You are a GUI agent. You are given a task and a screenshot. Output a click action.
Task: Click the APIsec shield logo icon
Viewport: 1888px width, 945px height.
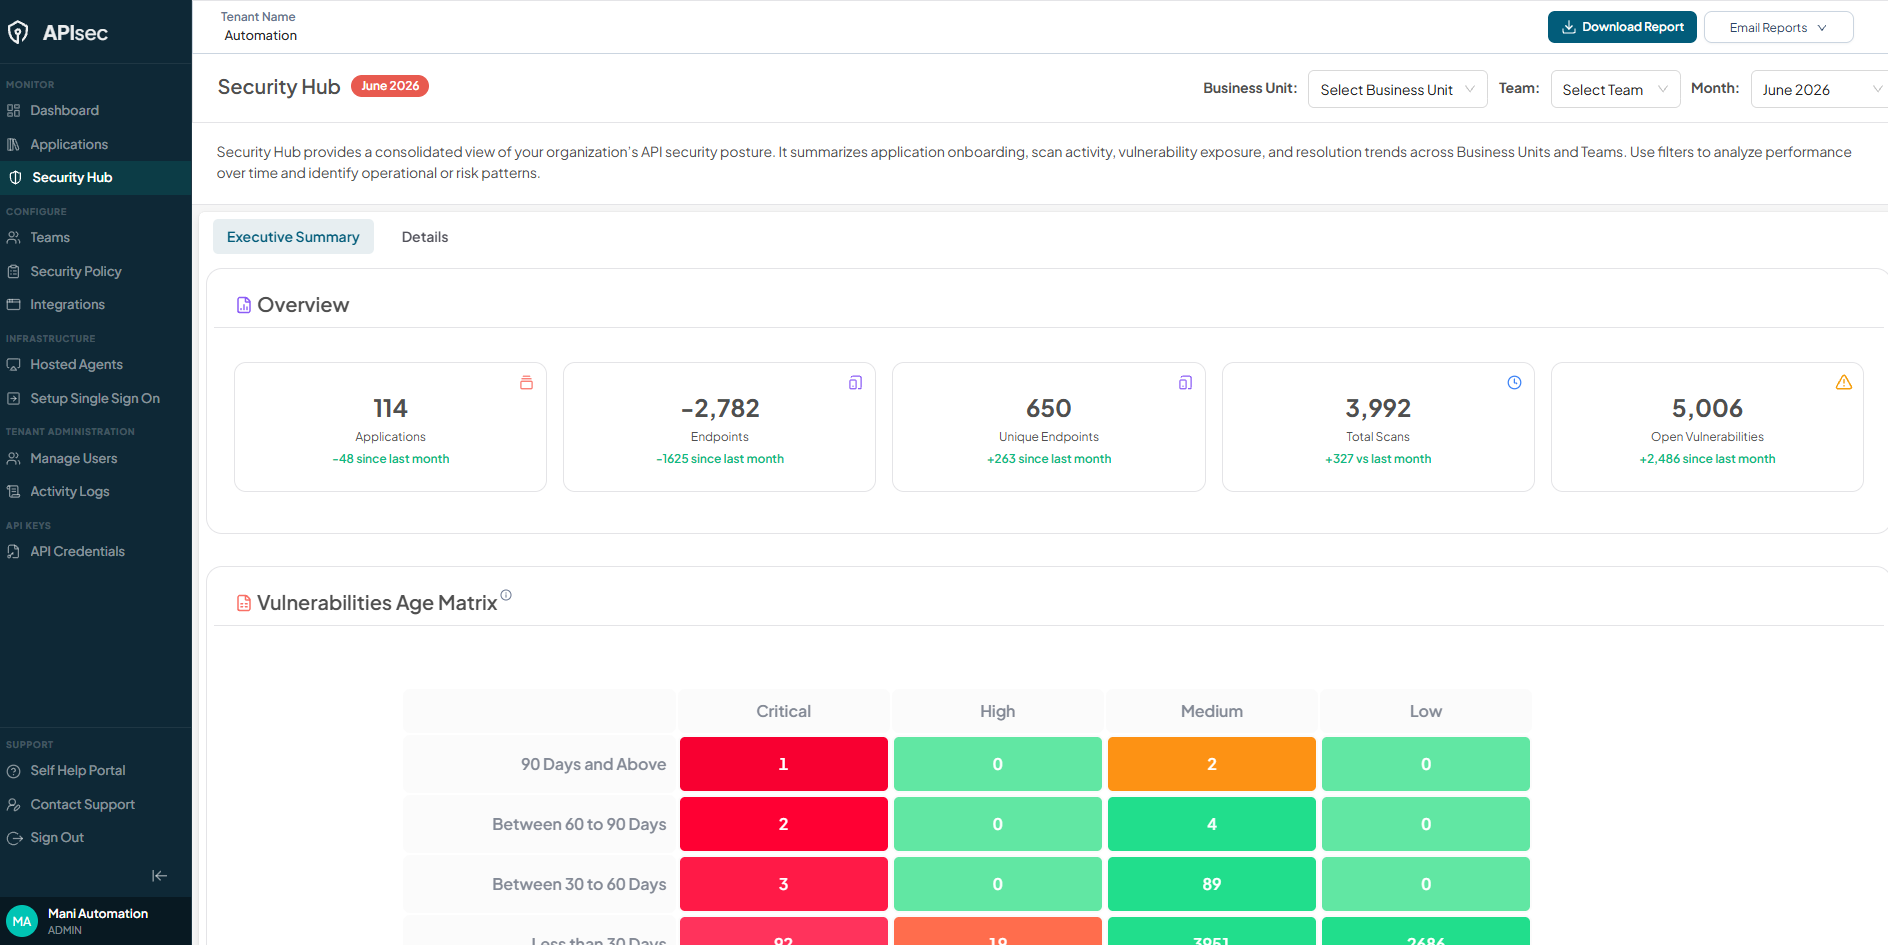18,32
